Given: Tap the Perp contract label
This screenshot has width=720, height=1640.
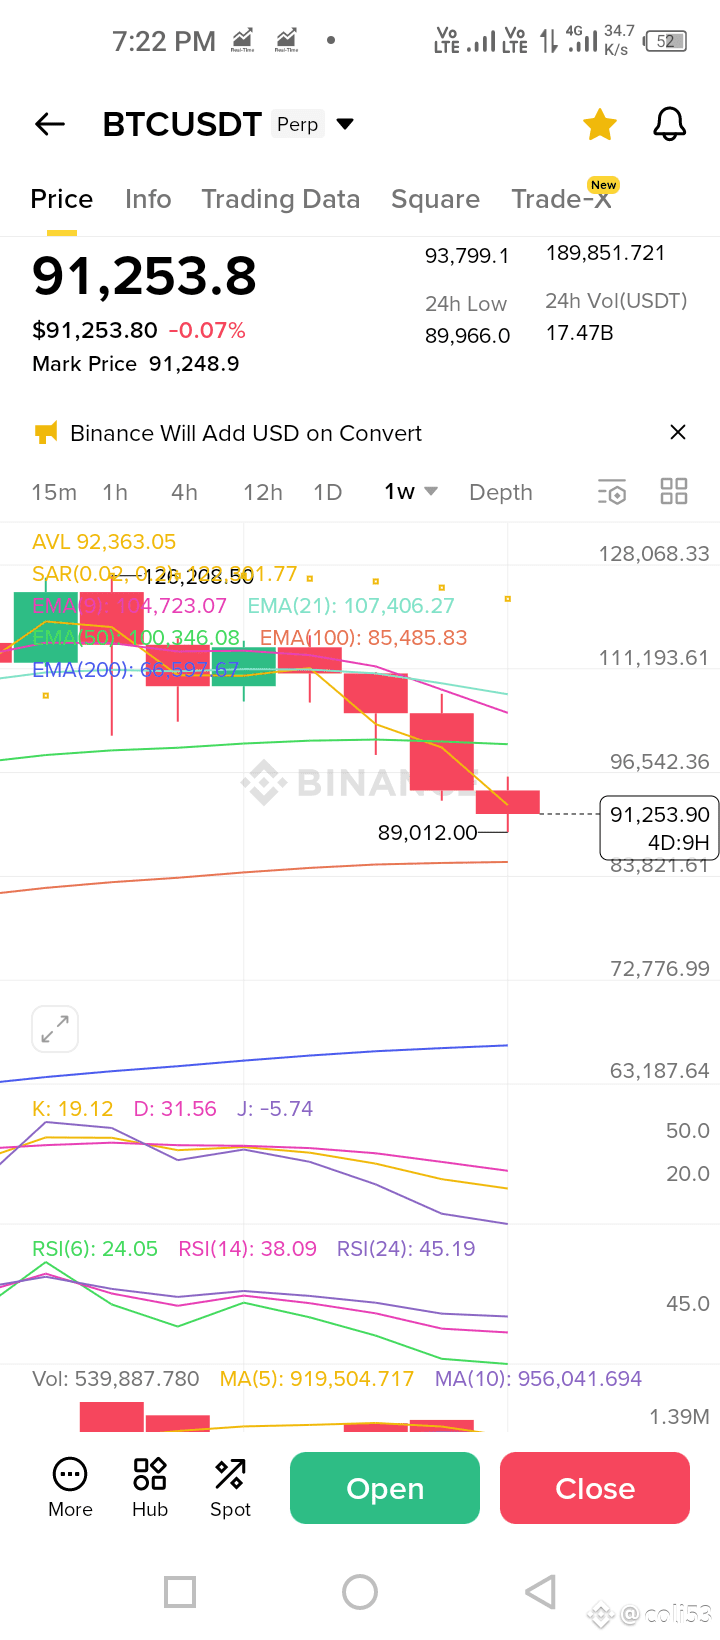Looking at the screenshot, I should click(298, 124).
